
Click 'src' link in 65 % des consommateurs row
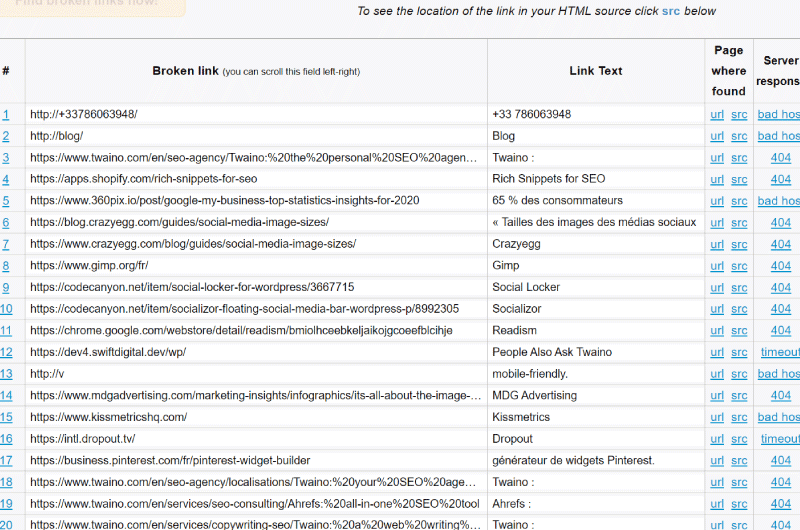(739, 201)
